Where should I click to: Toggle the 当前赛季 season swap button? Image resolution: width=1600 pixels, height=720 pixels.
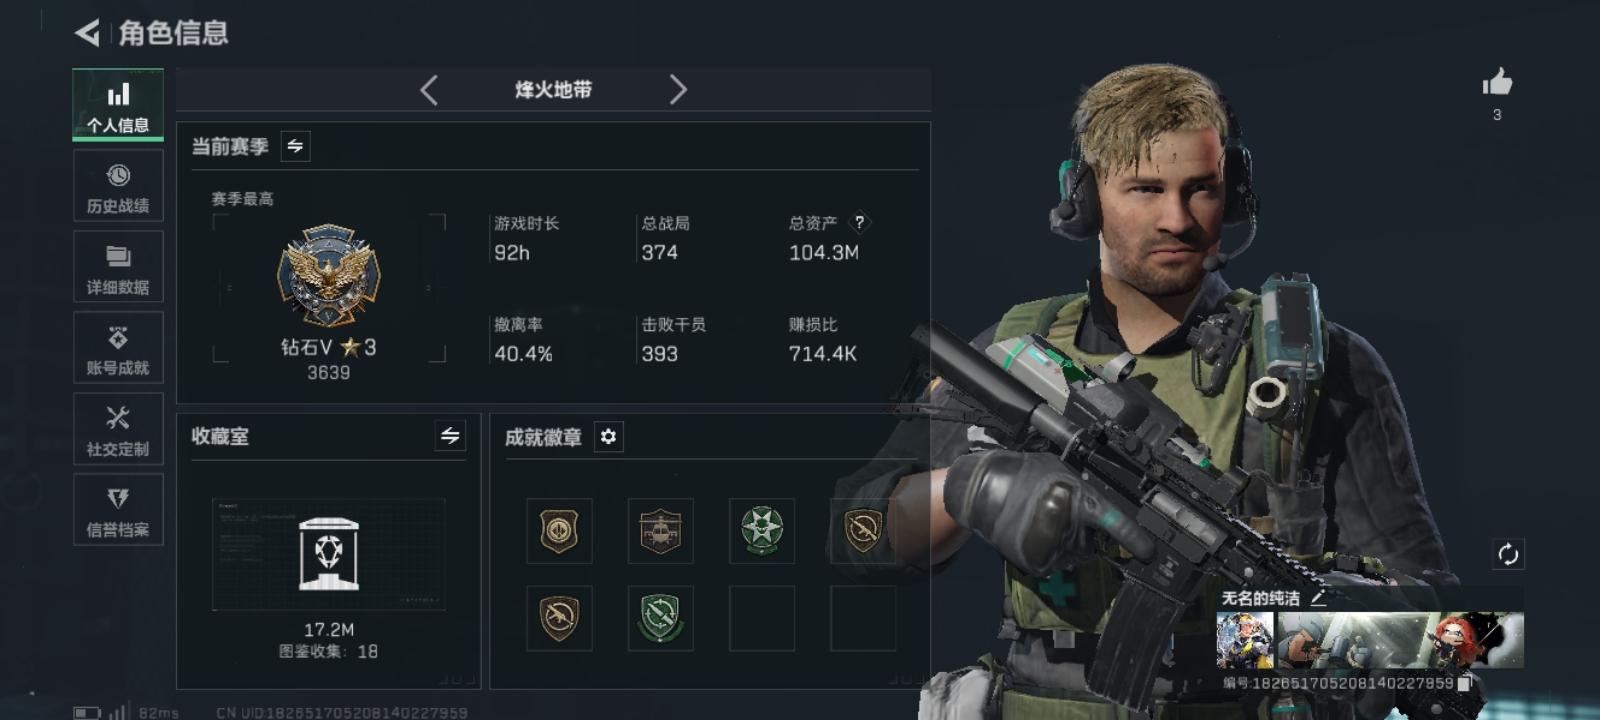coord(295,146)
